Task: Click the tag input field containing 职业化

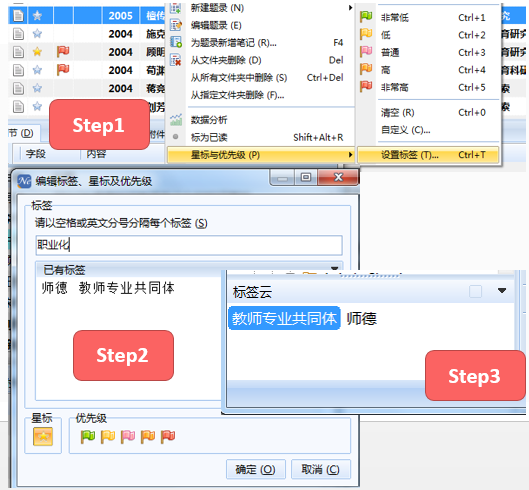Action: 189,245
